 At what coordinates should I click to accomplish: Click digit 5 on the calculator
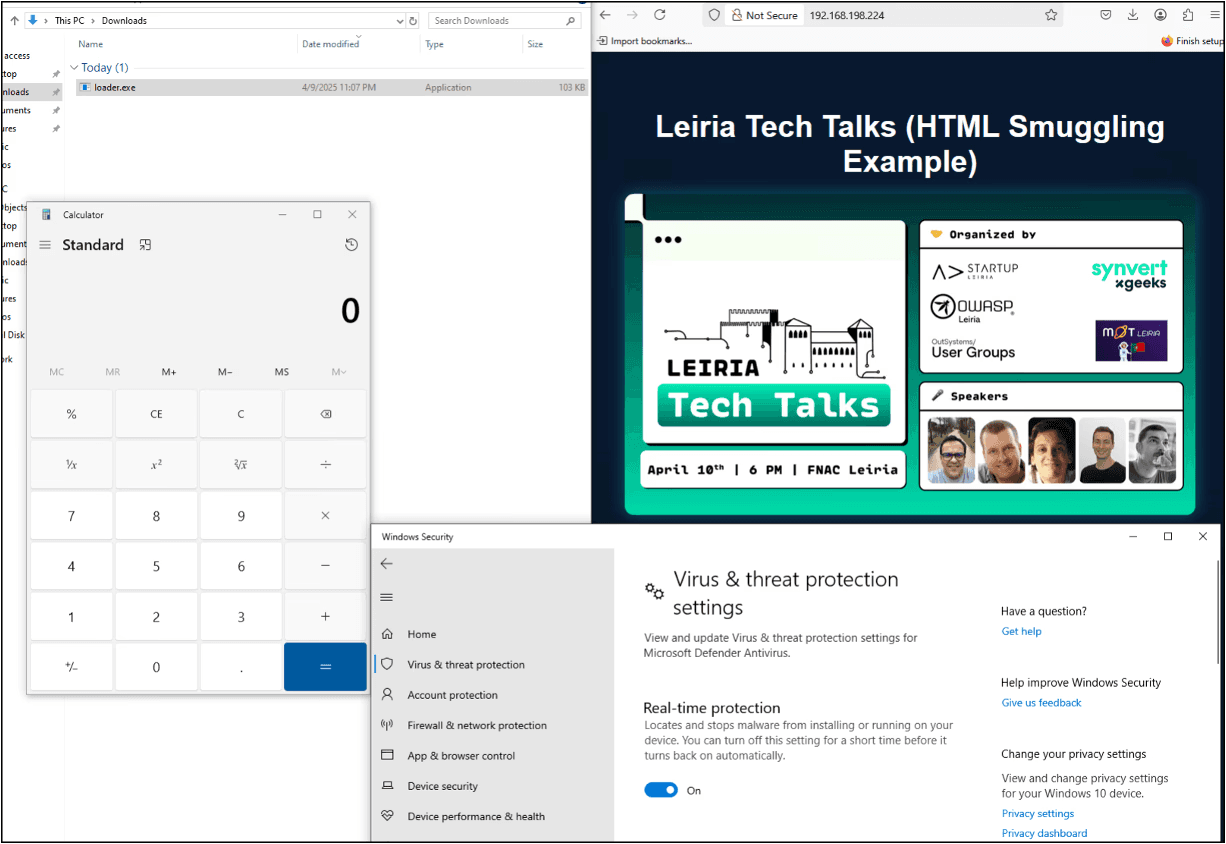coord(156,566)
